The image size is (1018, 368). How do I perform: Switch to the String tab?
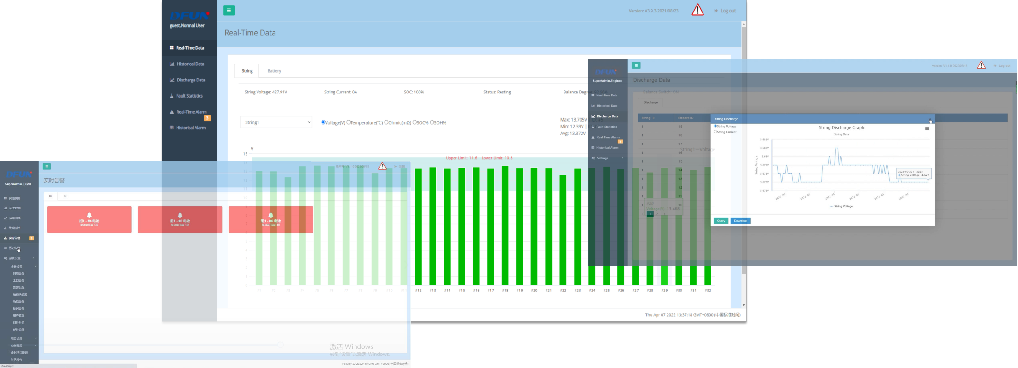pyautogui.click(x=247, y=71)
